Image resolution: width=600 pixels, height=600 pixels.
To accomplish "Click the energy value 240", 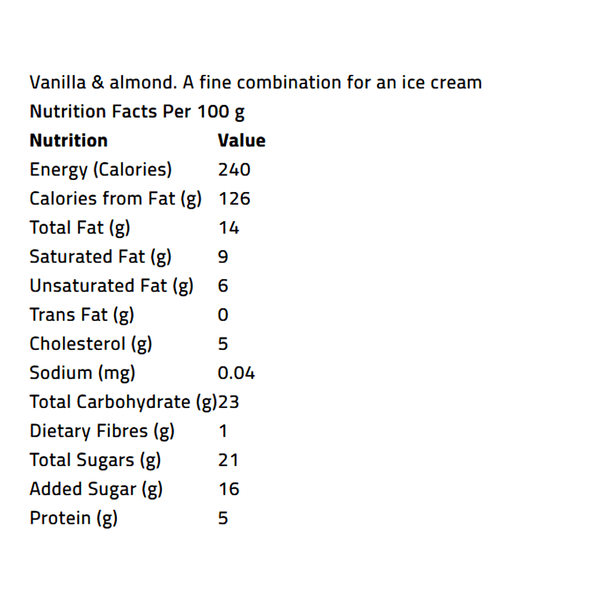I will click(234, 169).
